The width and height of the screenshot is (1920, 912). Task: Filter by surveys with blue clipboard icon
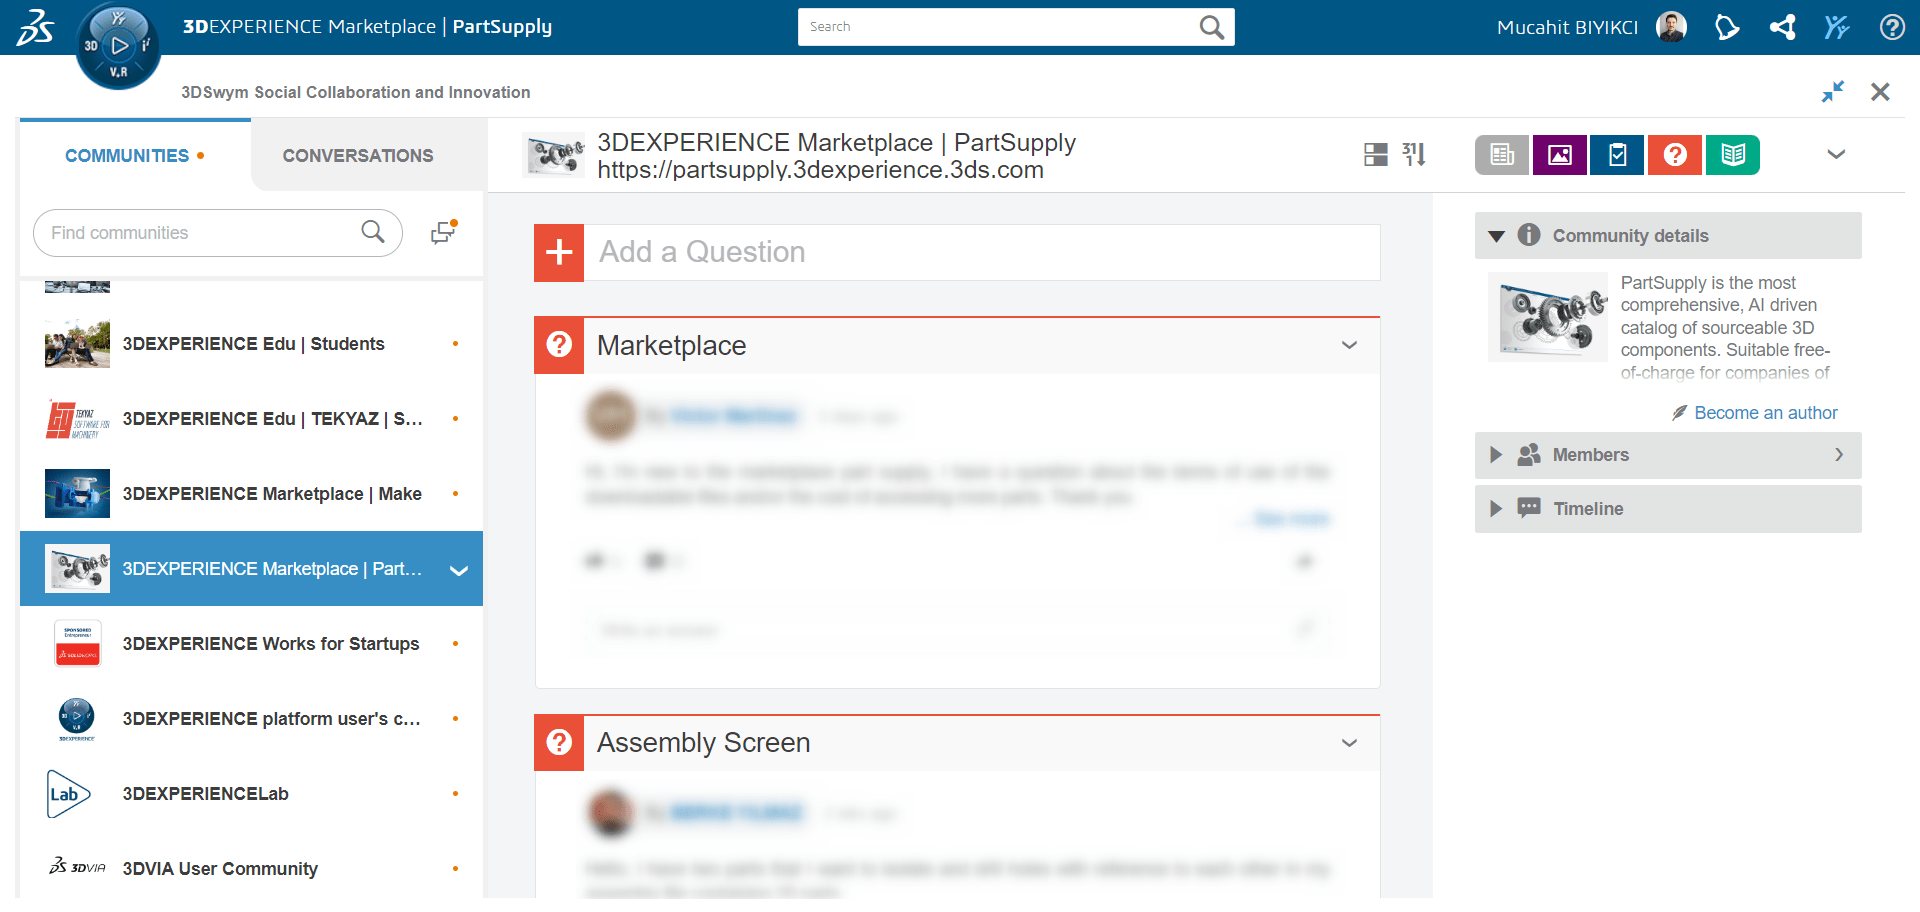(1617, 155)
